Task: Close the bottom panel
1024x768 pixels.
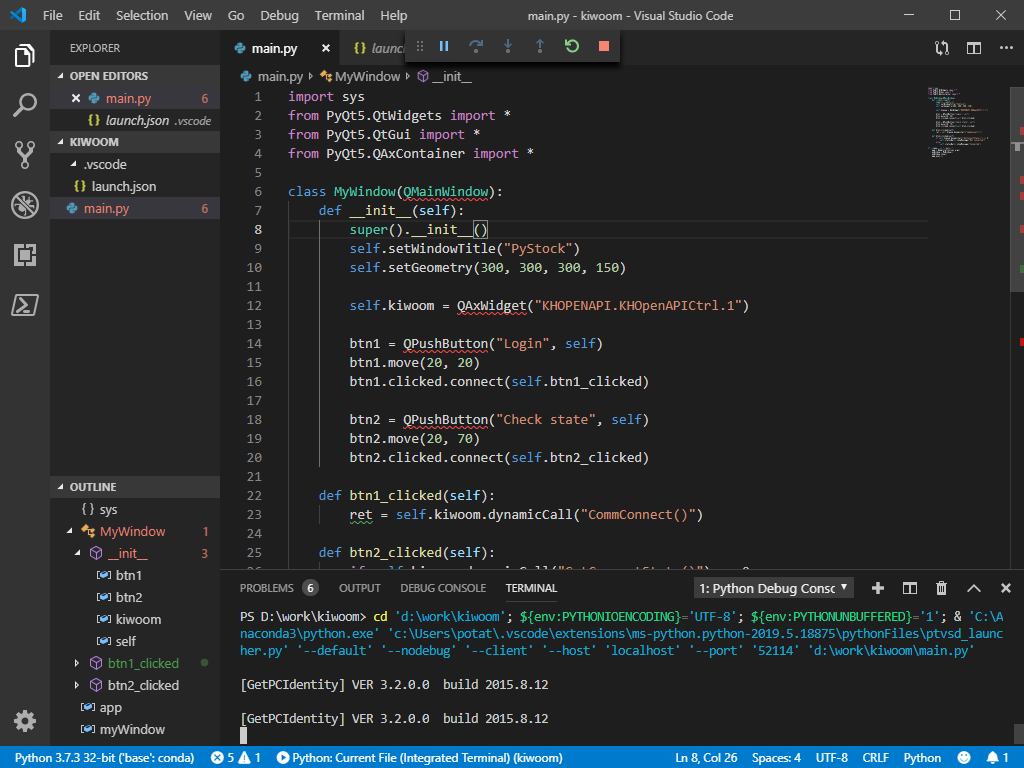Action: [1006, 588]
